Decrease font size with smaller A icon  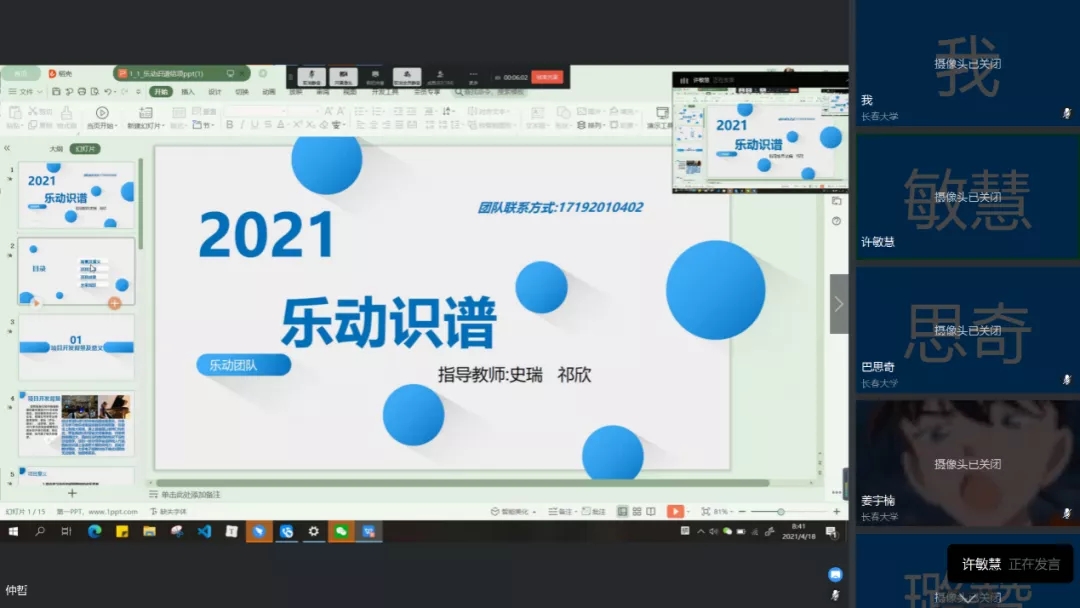[340, 111]
